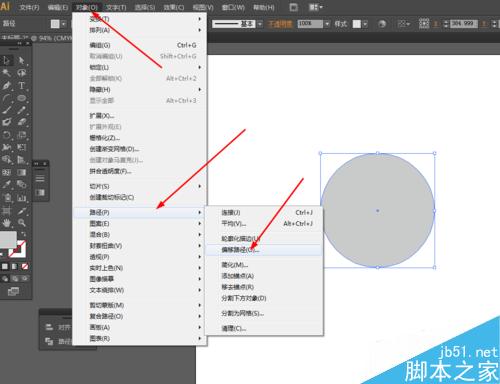Image resolution: width=500 pixels, height=384 pixels.
Task: Open the 样式 graphic style dropdown
Action: [x=365, y=24]
